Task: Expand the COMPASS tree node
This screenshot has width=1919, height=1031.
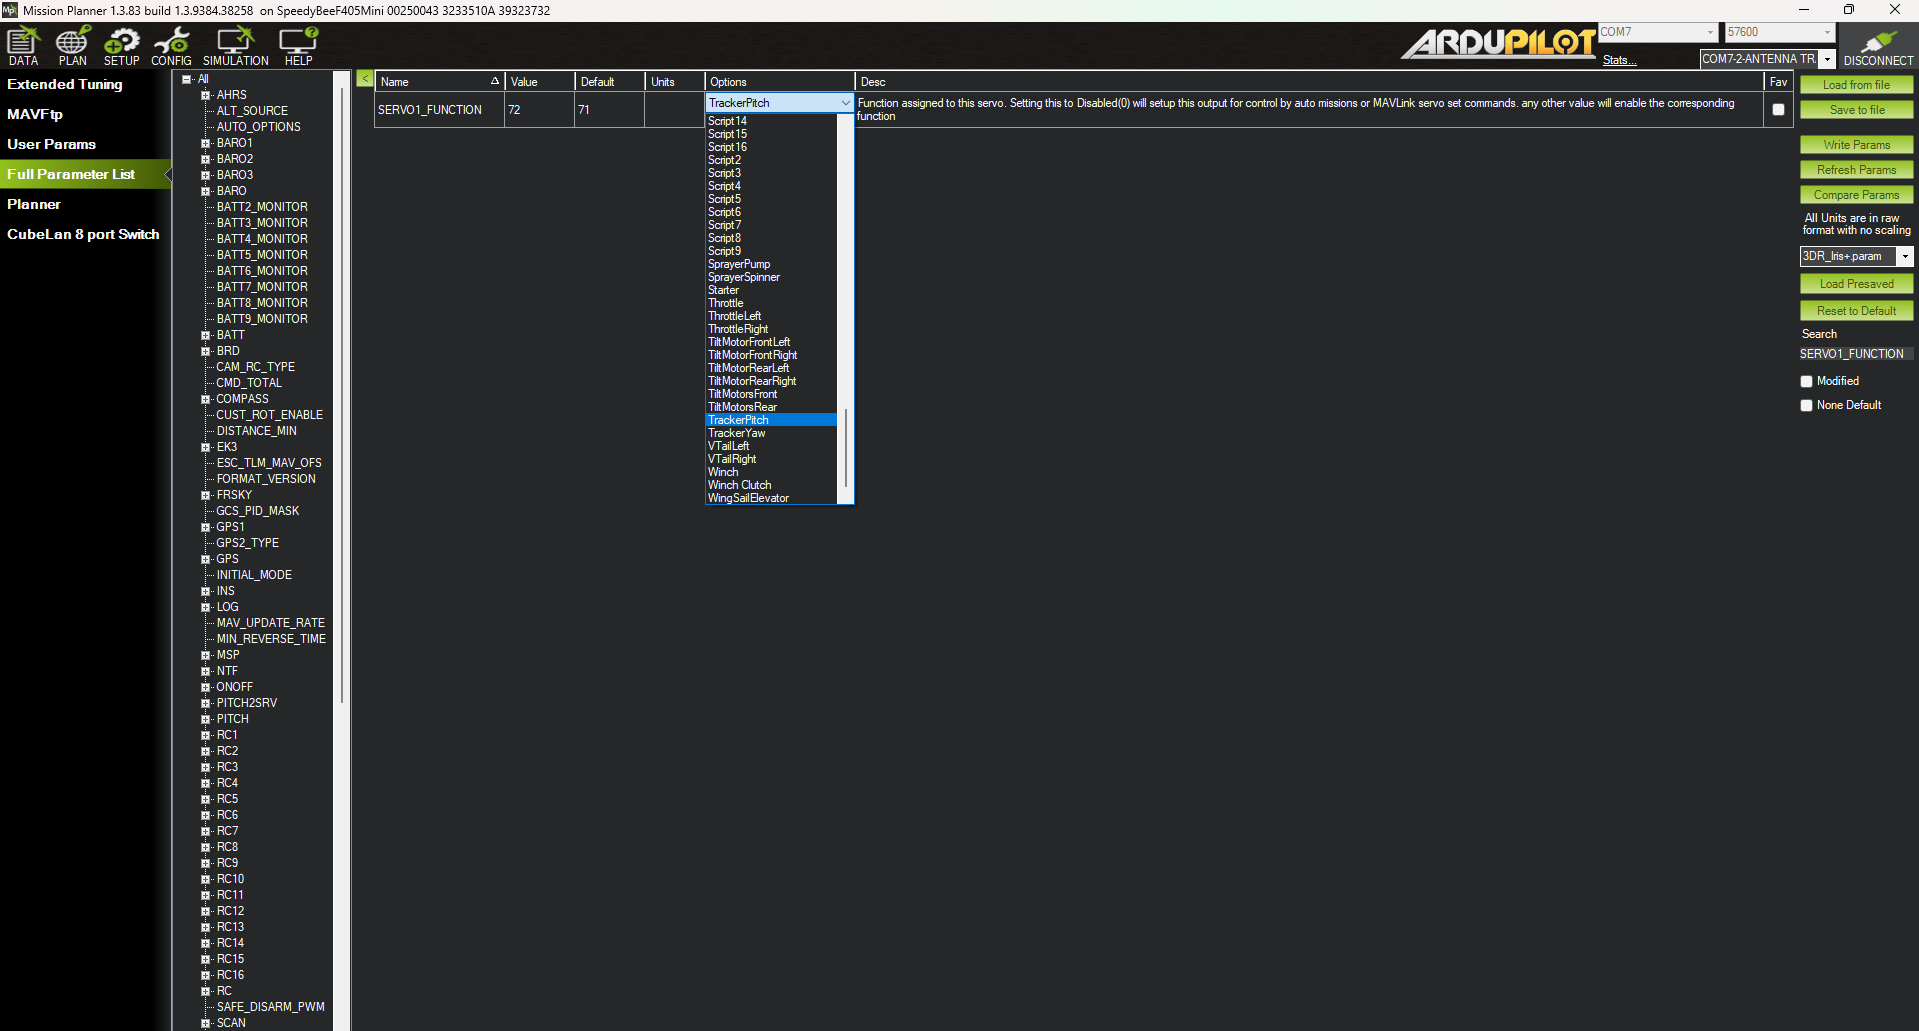Action: point(206,399)
